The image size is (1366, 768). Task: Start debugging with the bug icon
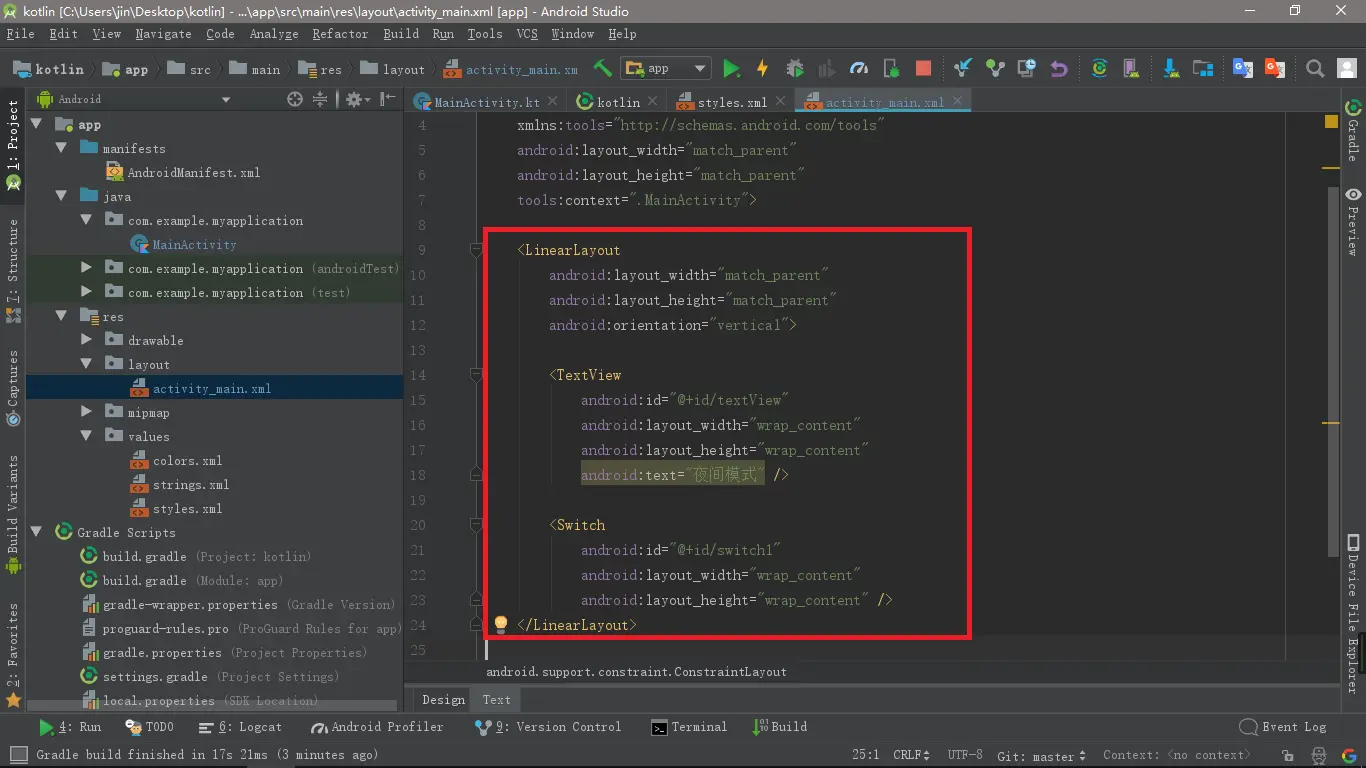pos(795,68)
